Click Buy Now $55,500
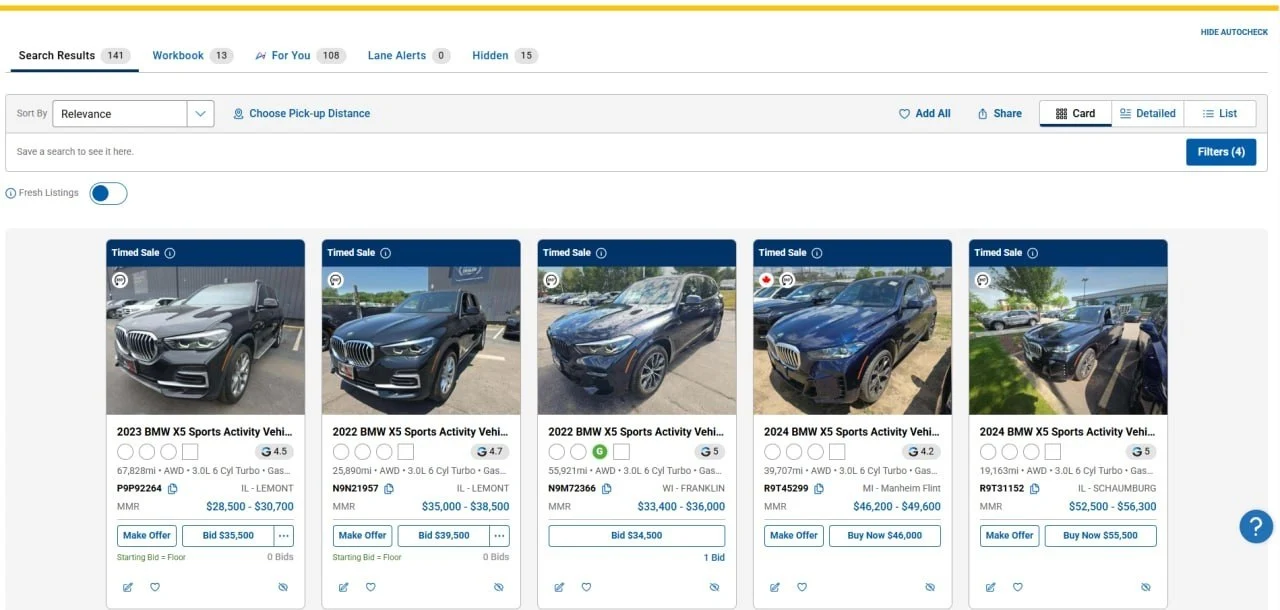The image size is (1280, 610). pyautogui.click(x=1101, y=535)
